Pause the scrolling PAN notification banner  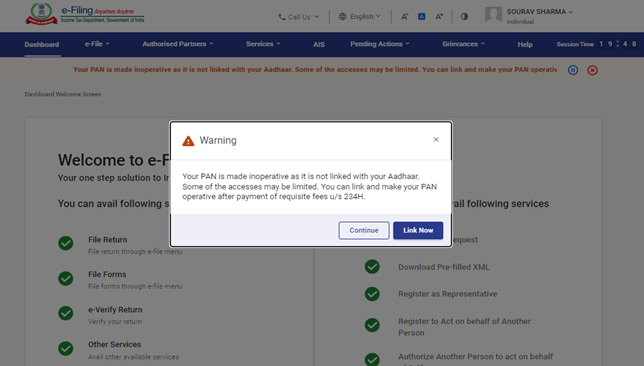(573, 70)
